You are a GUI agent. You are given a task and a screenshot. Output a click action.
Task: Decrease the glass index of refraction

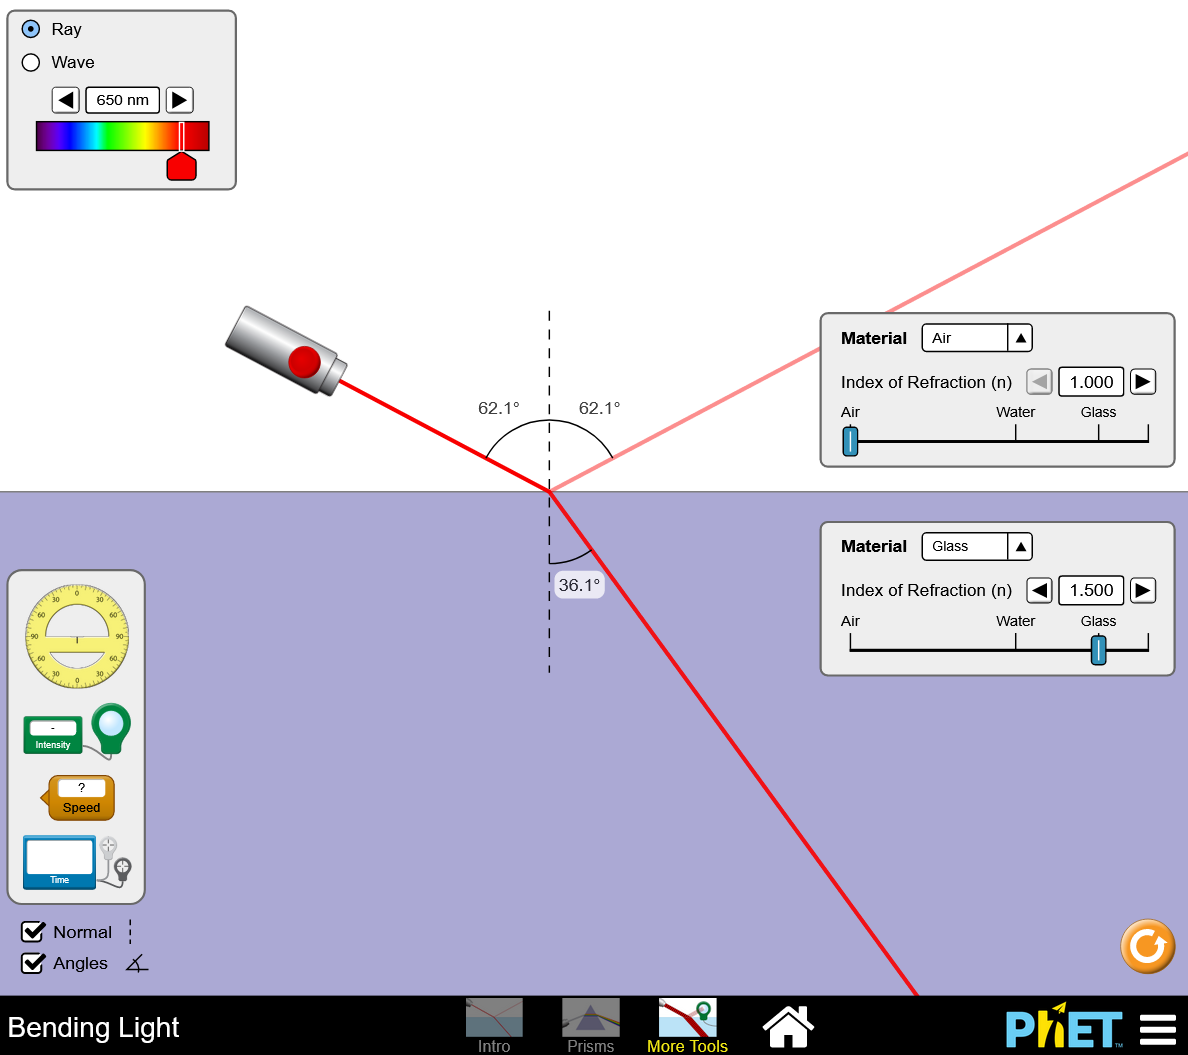(x=1040, y=590)
